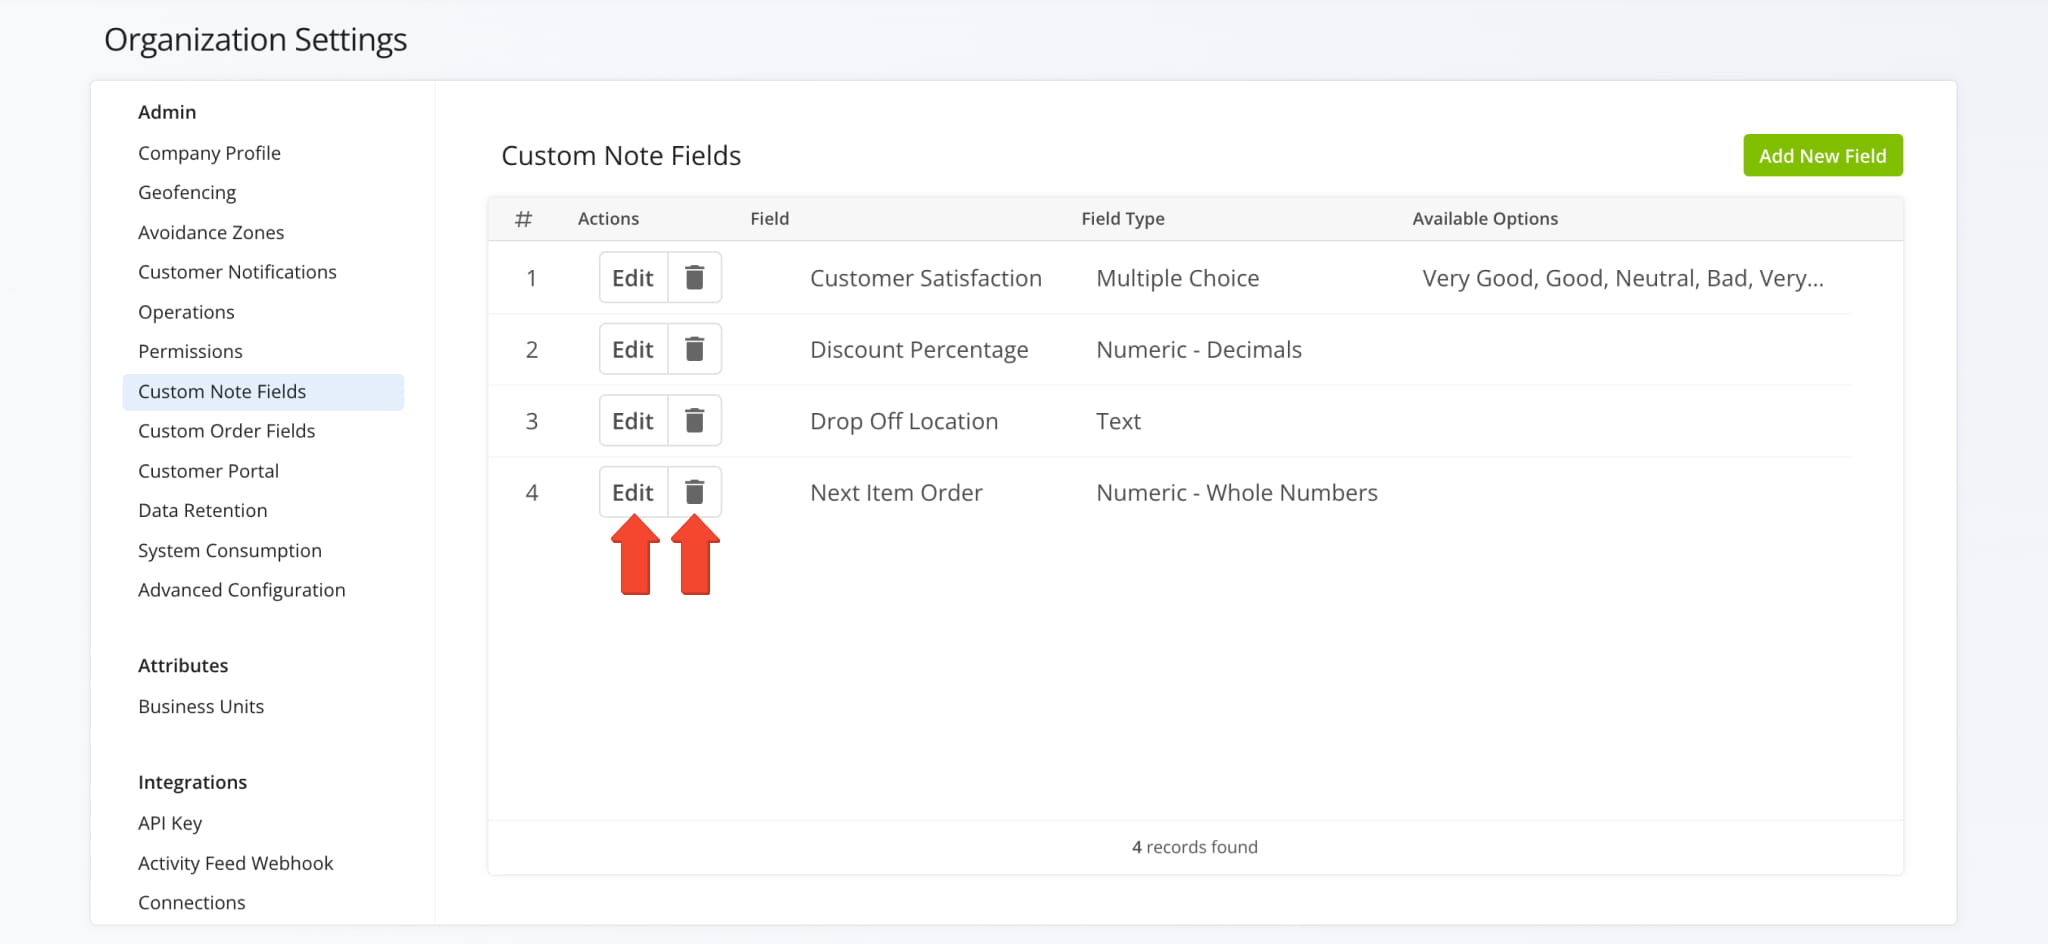Edit the Discount Percentage field
Screen dimensions: 2048x944
[633, 349]
